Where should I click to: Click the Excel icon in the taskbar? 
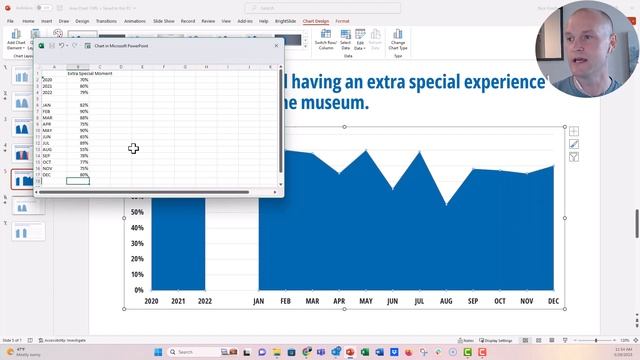coord(365,352)
